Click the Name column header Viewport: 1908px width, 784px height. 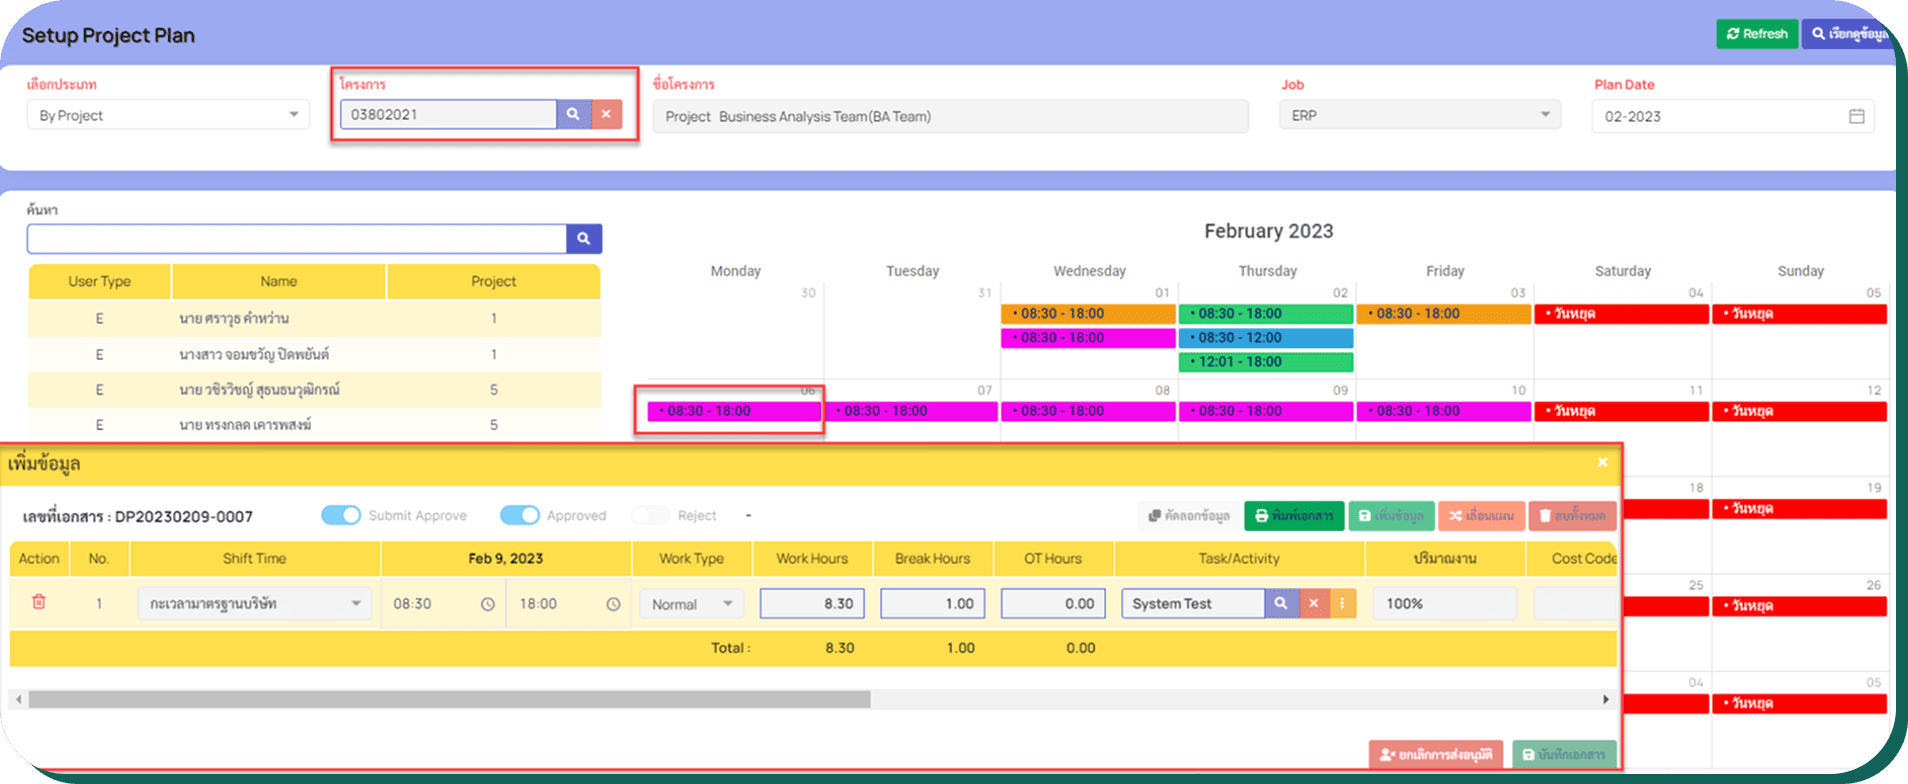[x=278, y=282]
